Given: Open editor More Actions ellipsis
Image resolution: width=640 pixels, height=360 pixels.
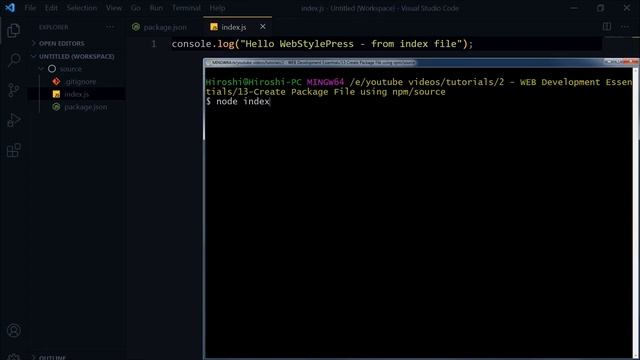Looking at the screenshot, I should [x=625, y=27].
